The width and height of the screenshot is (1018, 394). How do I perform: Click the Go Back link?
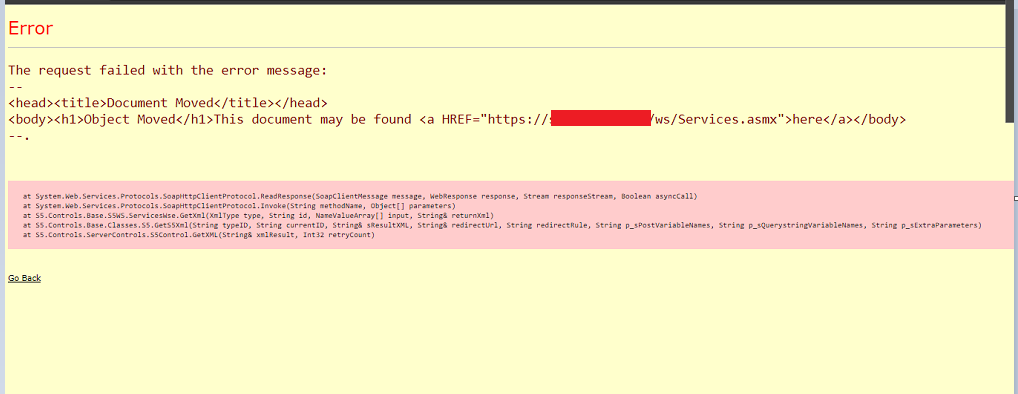pyautogui.click(x=25, y=278)
